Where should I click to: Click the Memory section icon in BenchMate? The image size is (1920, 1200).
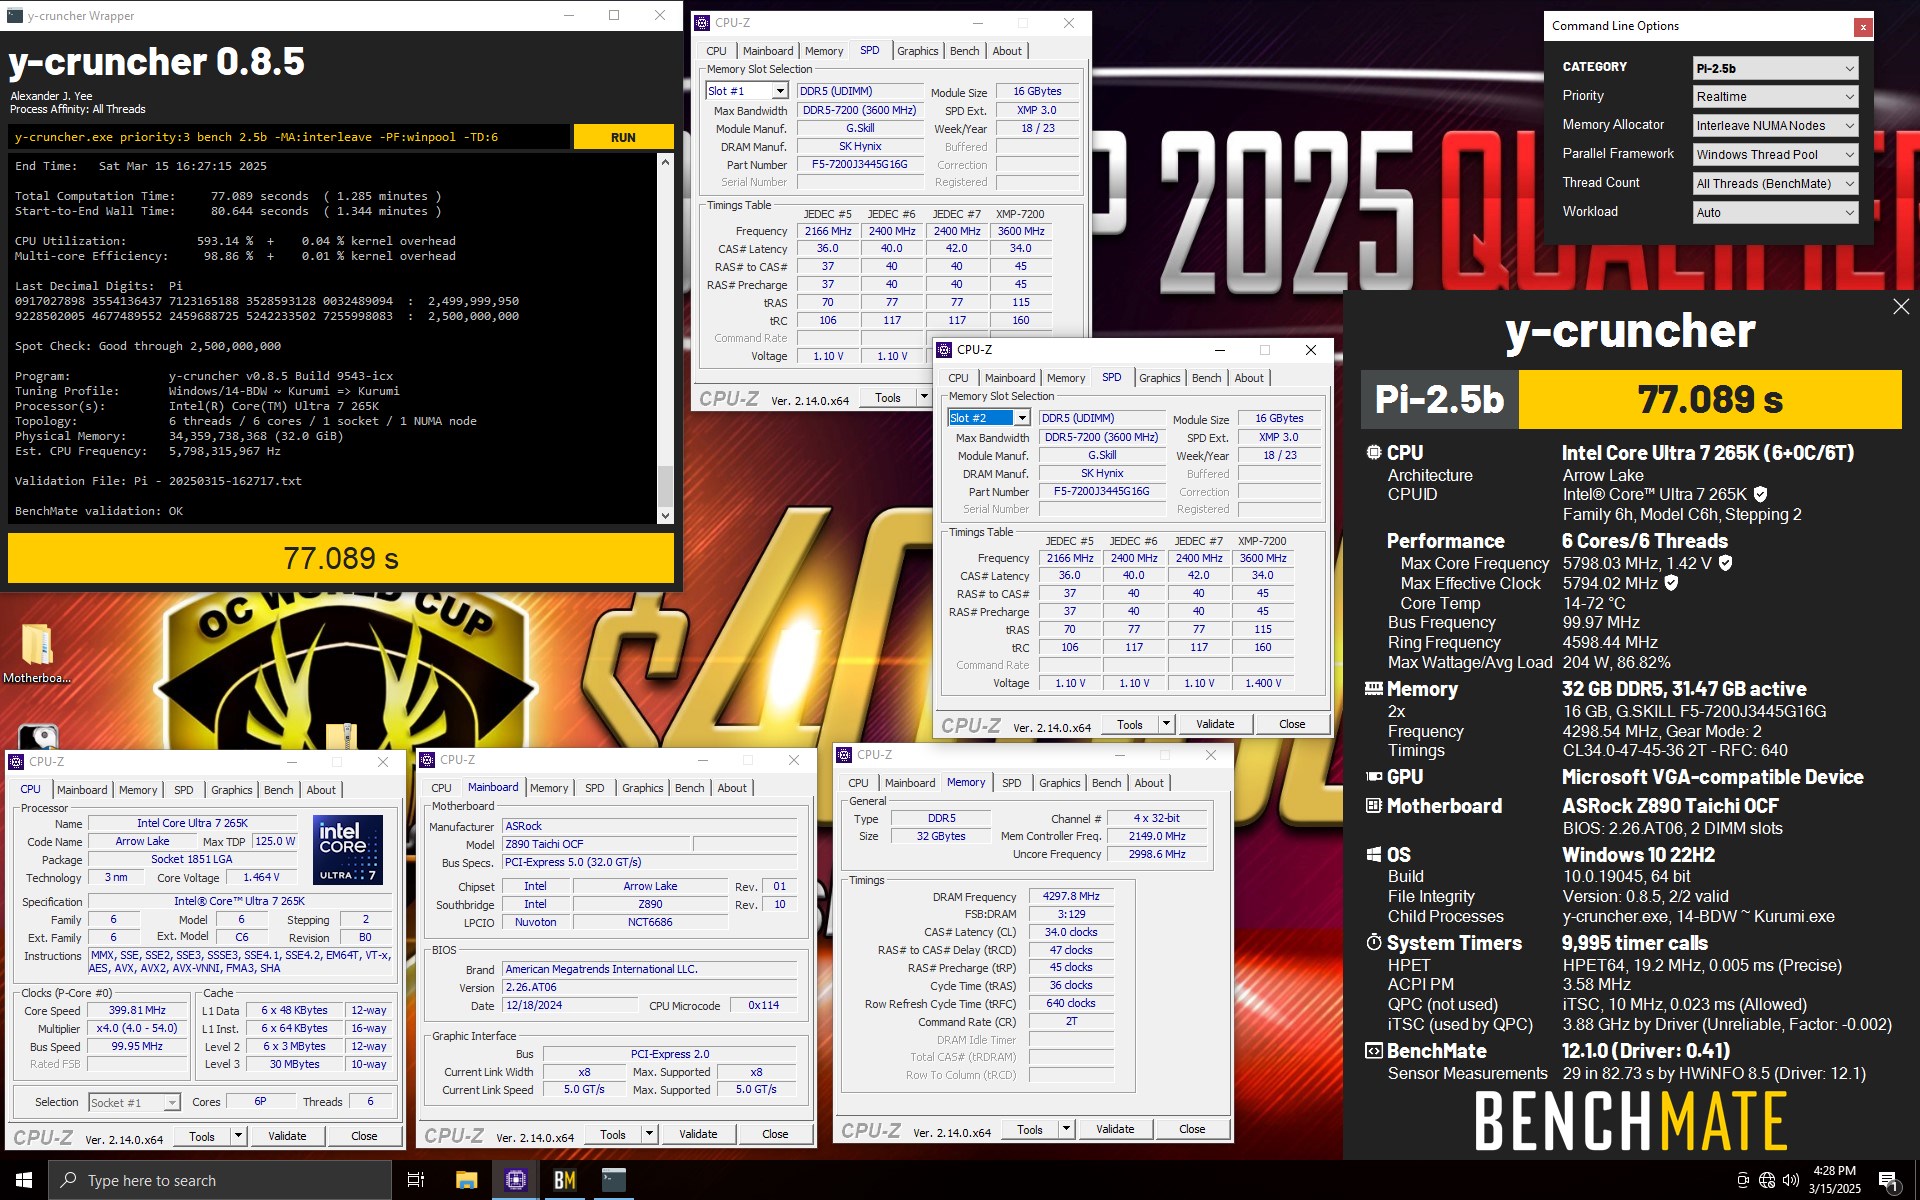[x=1374, y=688]
